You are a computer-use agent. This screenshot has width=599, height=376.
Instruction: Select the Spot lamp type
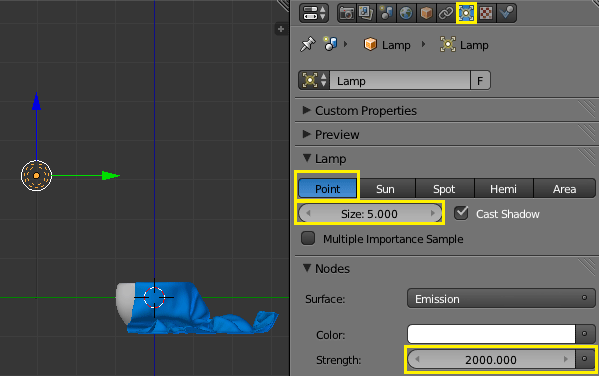click(444, 189)
